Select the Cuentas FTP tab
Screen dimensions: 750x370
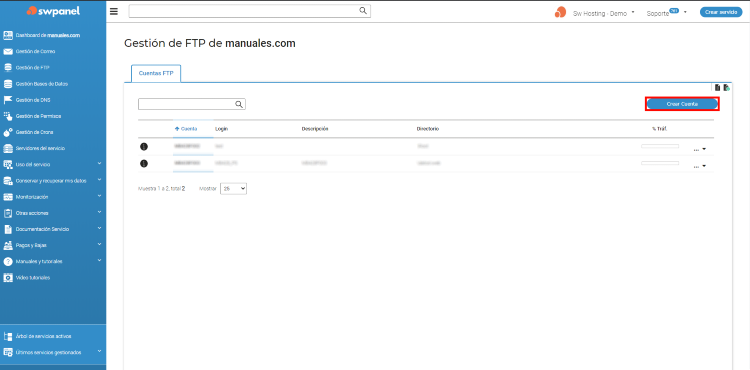coord(156,74)
